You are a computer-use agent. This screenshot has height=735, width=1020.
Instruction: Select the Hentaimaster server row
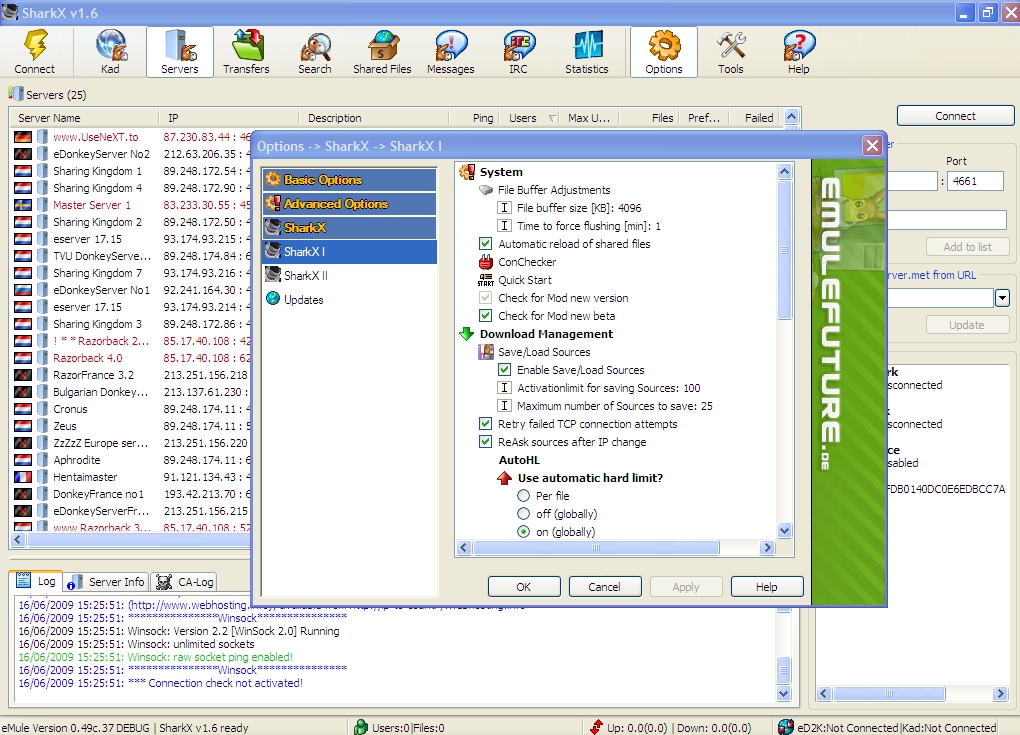point(132,477)
